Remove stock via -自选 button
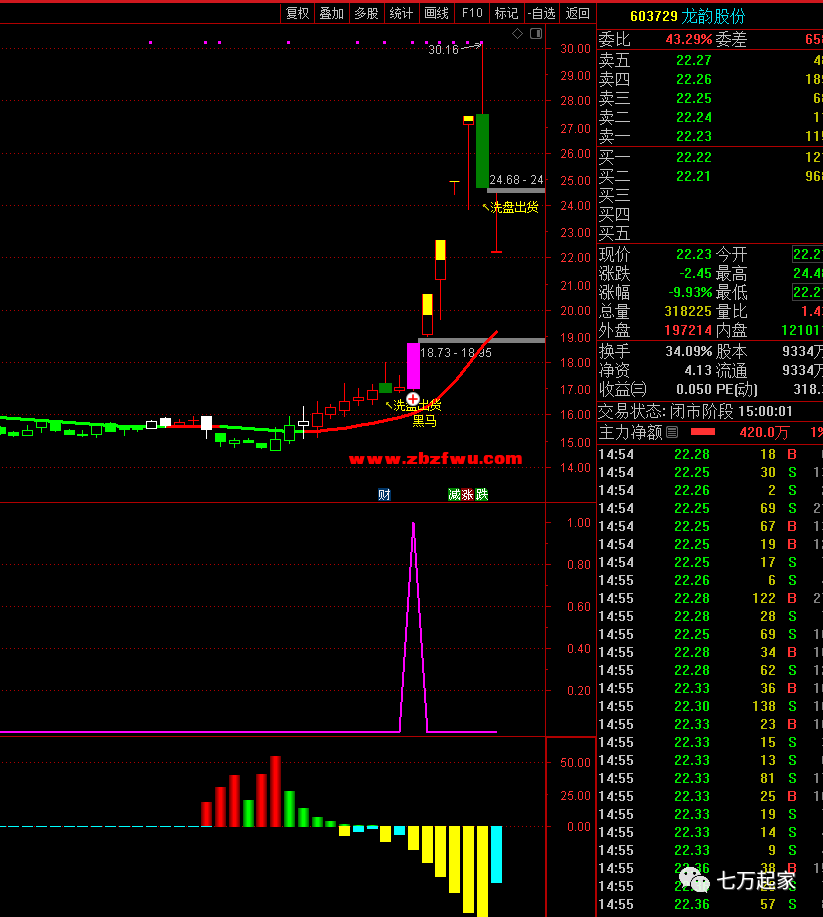 click(542, 13)
